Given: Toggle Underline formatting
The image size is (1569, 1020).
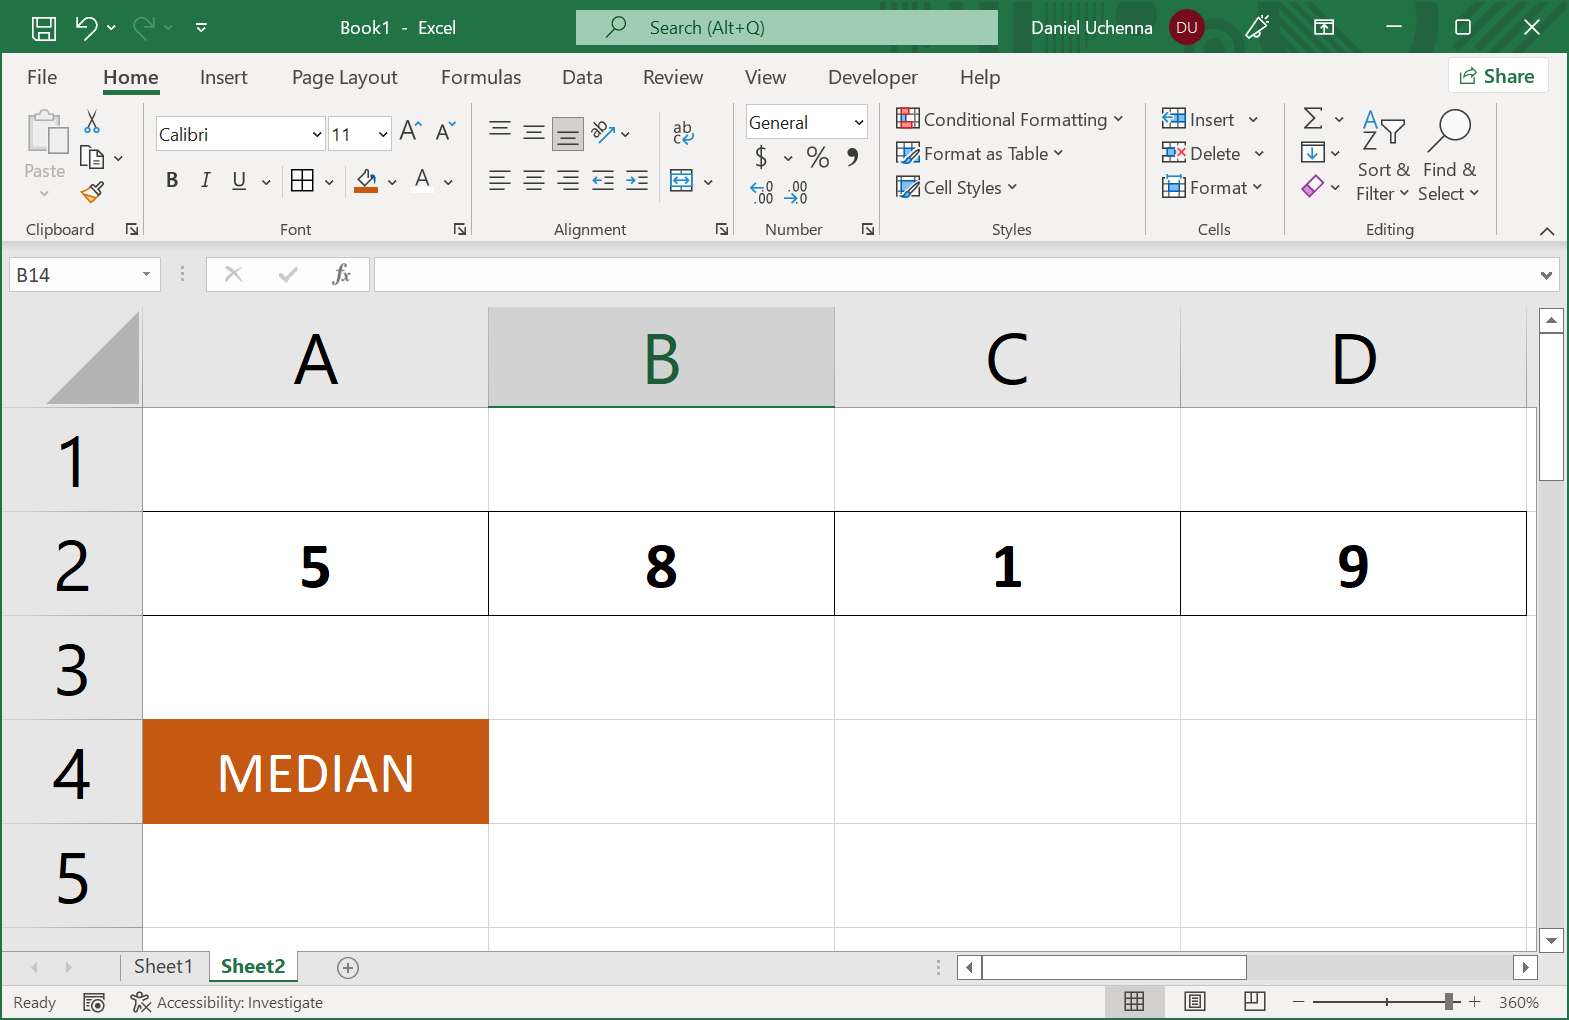Looking at the screenshot, I should click(x=239, y=180).
